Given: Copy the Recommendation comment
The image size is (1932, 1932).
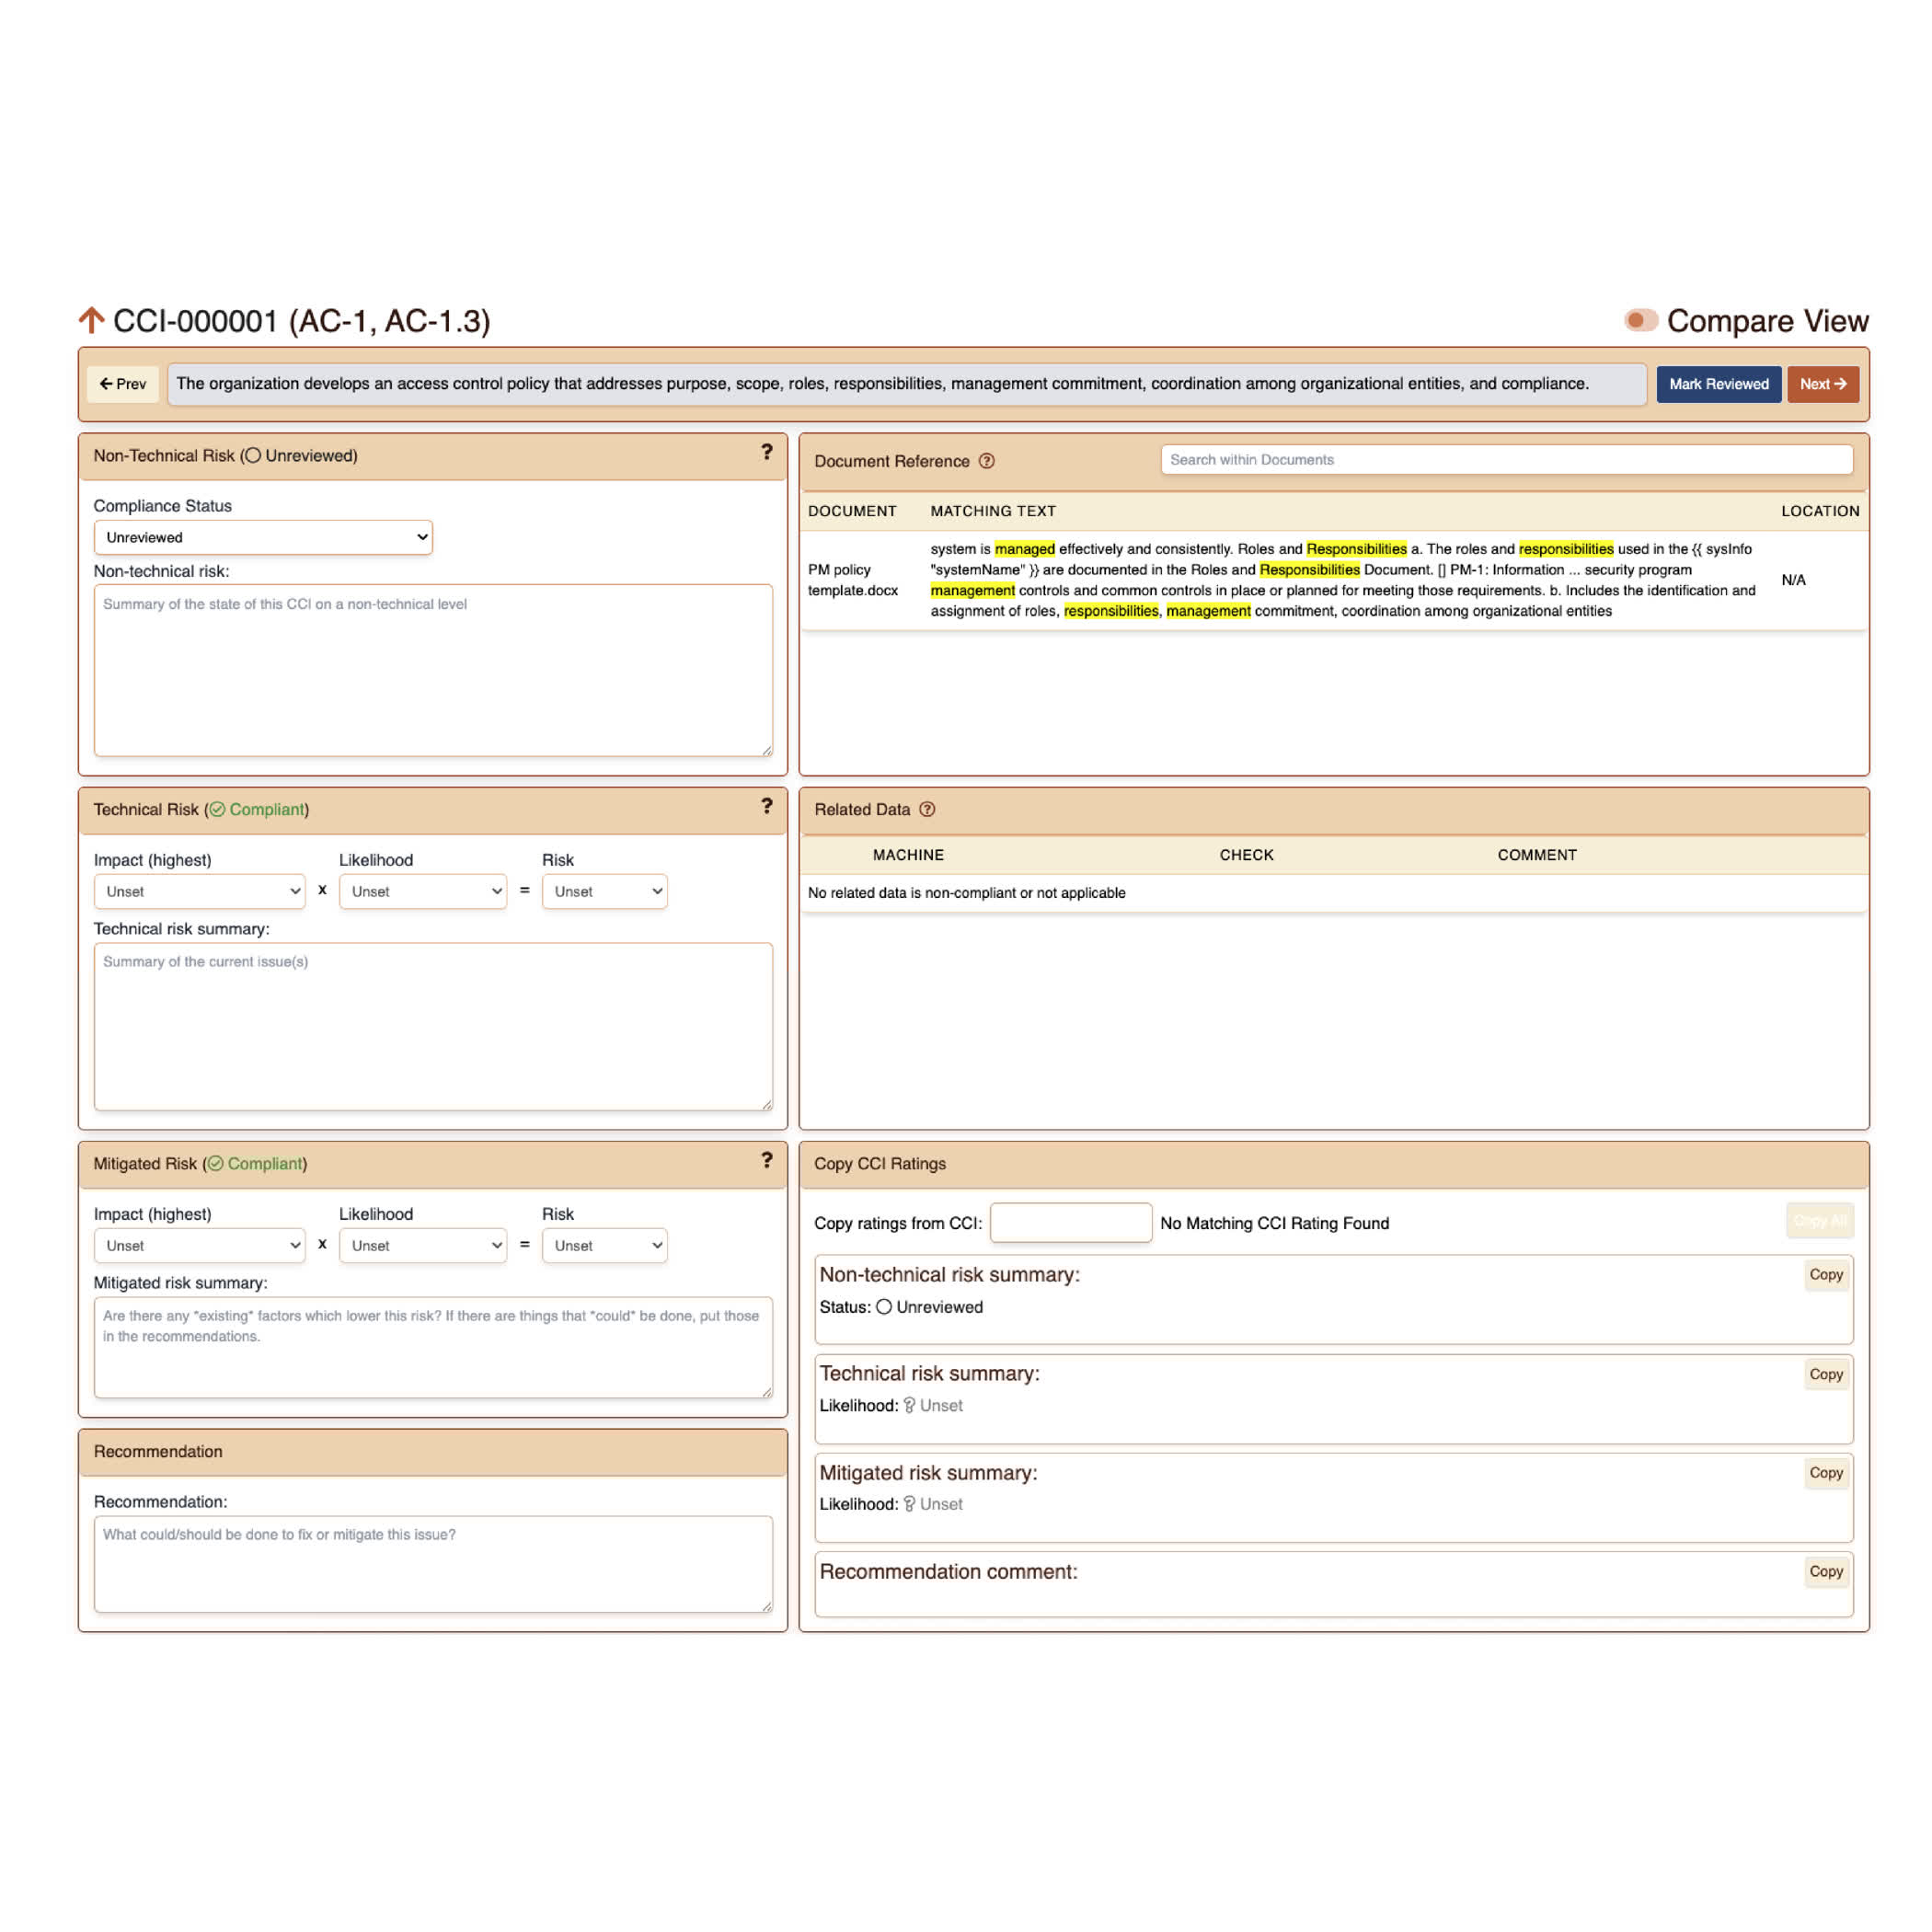Looking at the screenshot, I should pos(1824,1571).
